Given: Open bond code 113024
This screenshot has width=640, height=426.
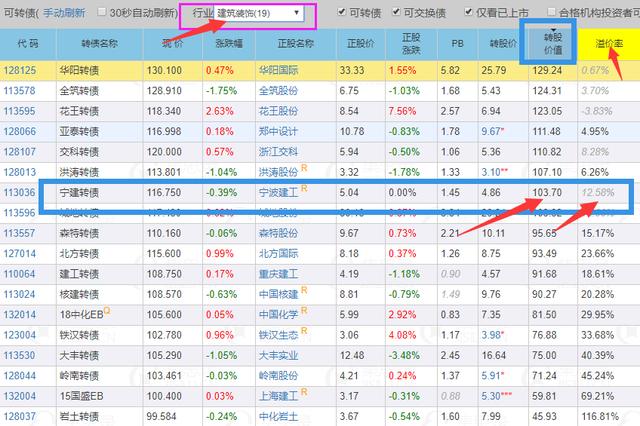Looking at the screenshot, I should pos(20,294).
